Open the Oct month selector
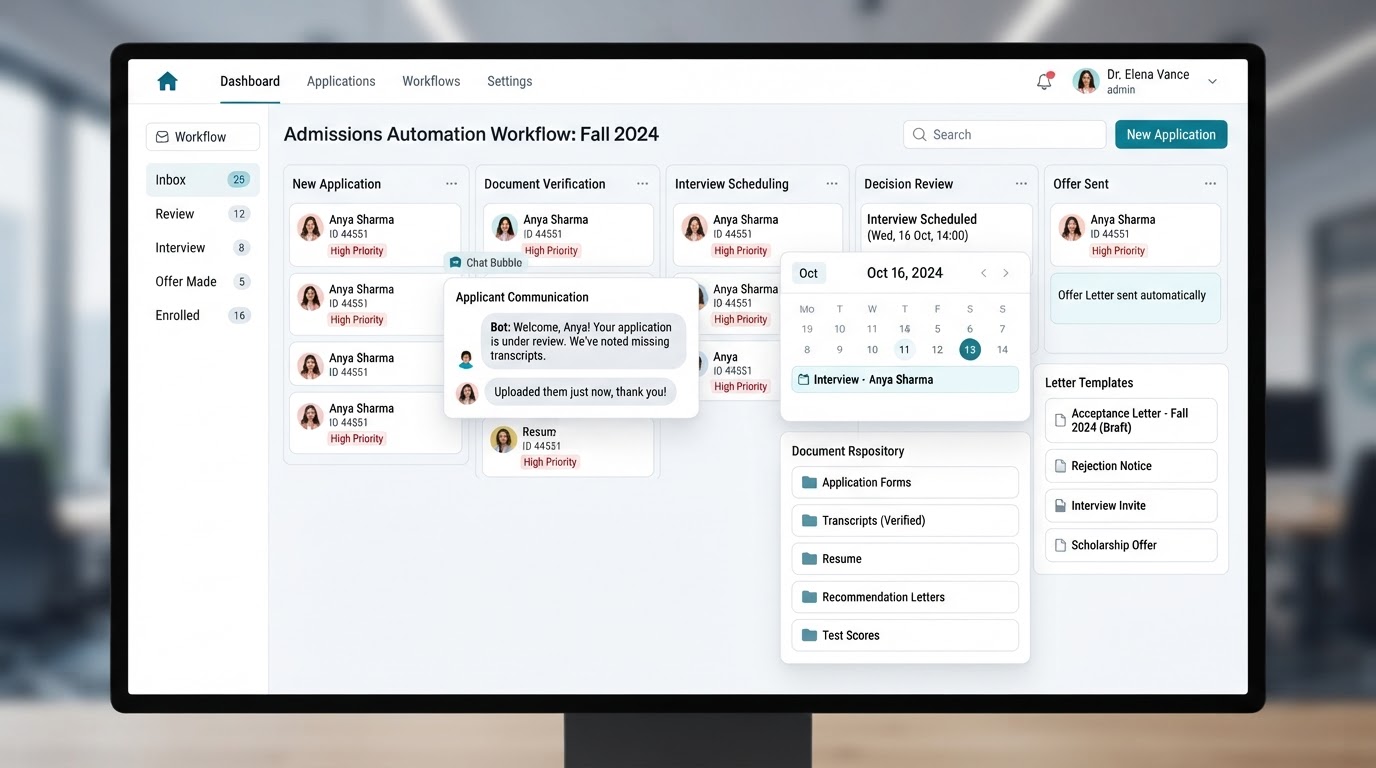This screenshot has width=1376, height=768. coord(809,273)
